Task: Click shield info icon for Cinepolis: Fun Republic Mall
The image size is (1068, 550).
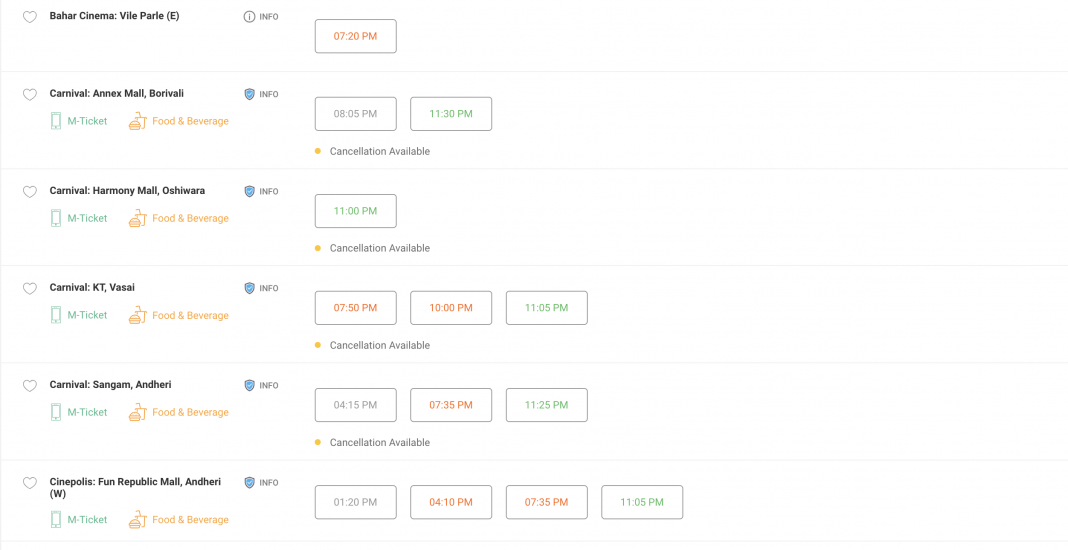Action: (250, 482)
